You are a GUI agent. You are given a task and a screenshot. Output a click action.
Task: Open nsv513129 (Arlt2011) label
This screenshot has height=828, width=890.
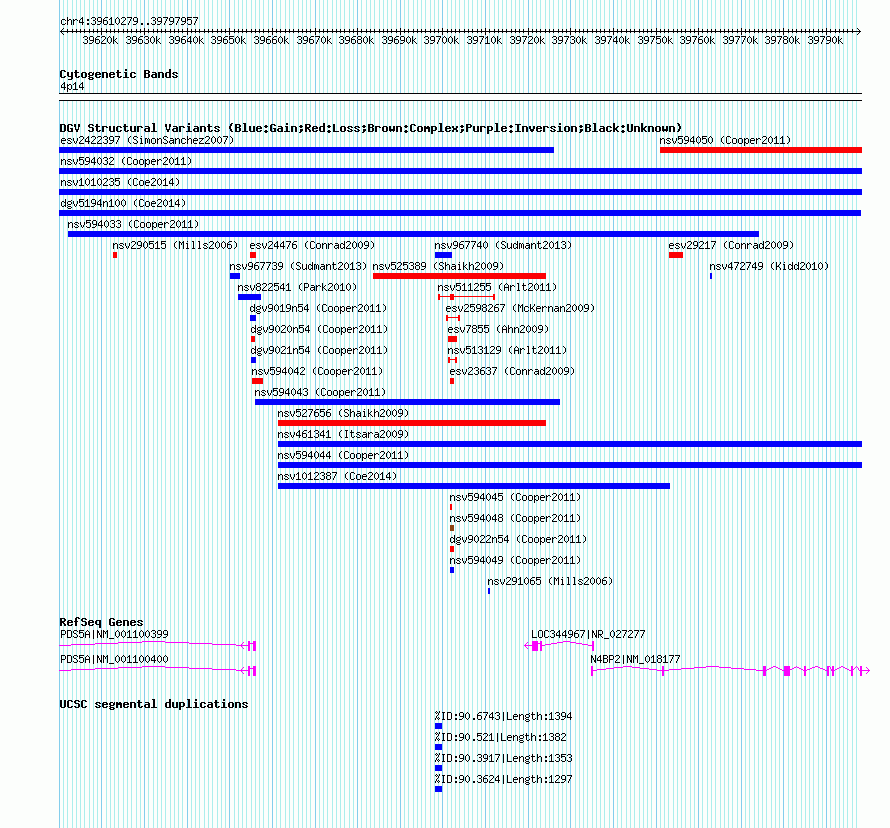coord(507,350)
